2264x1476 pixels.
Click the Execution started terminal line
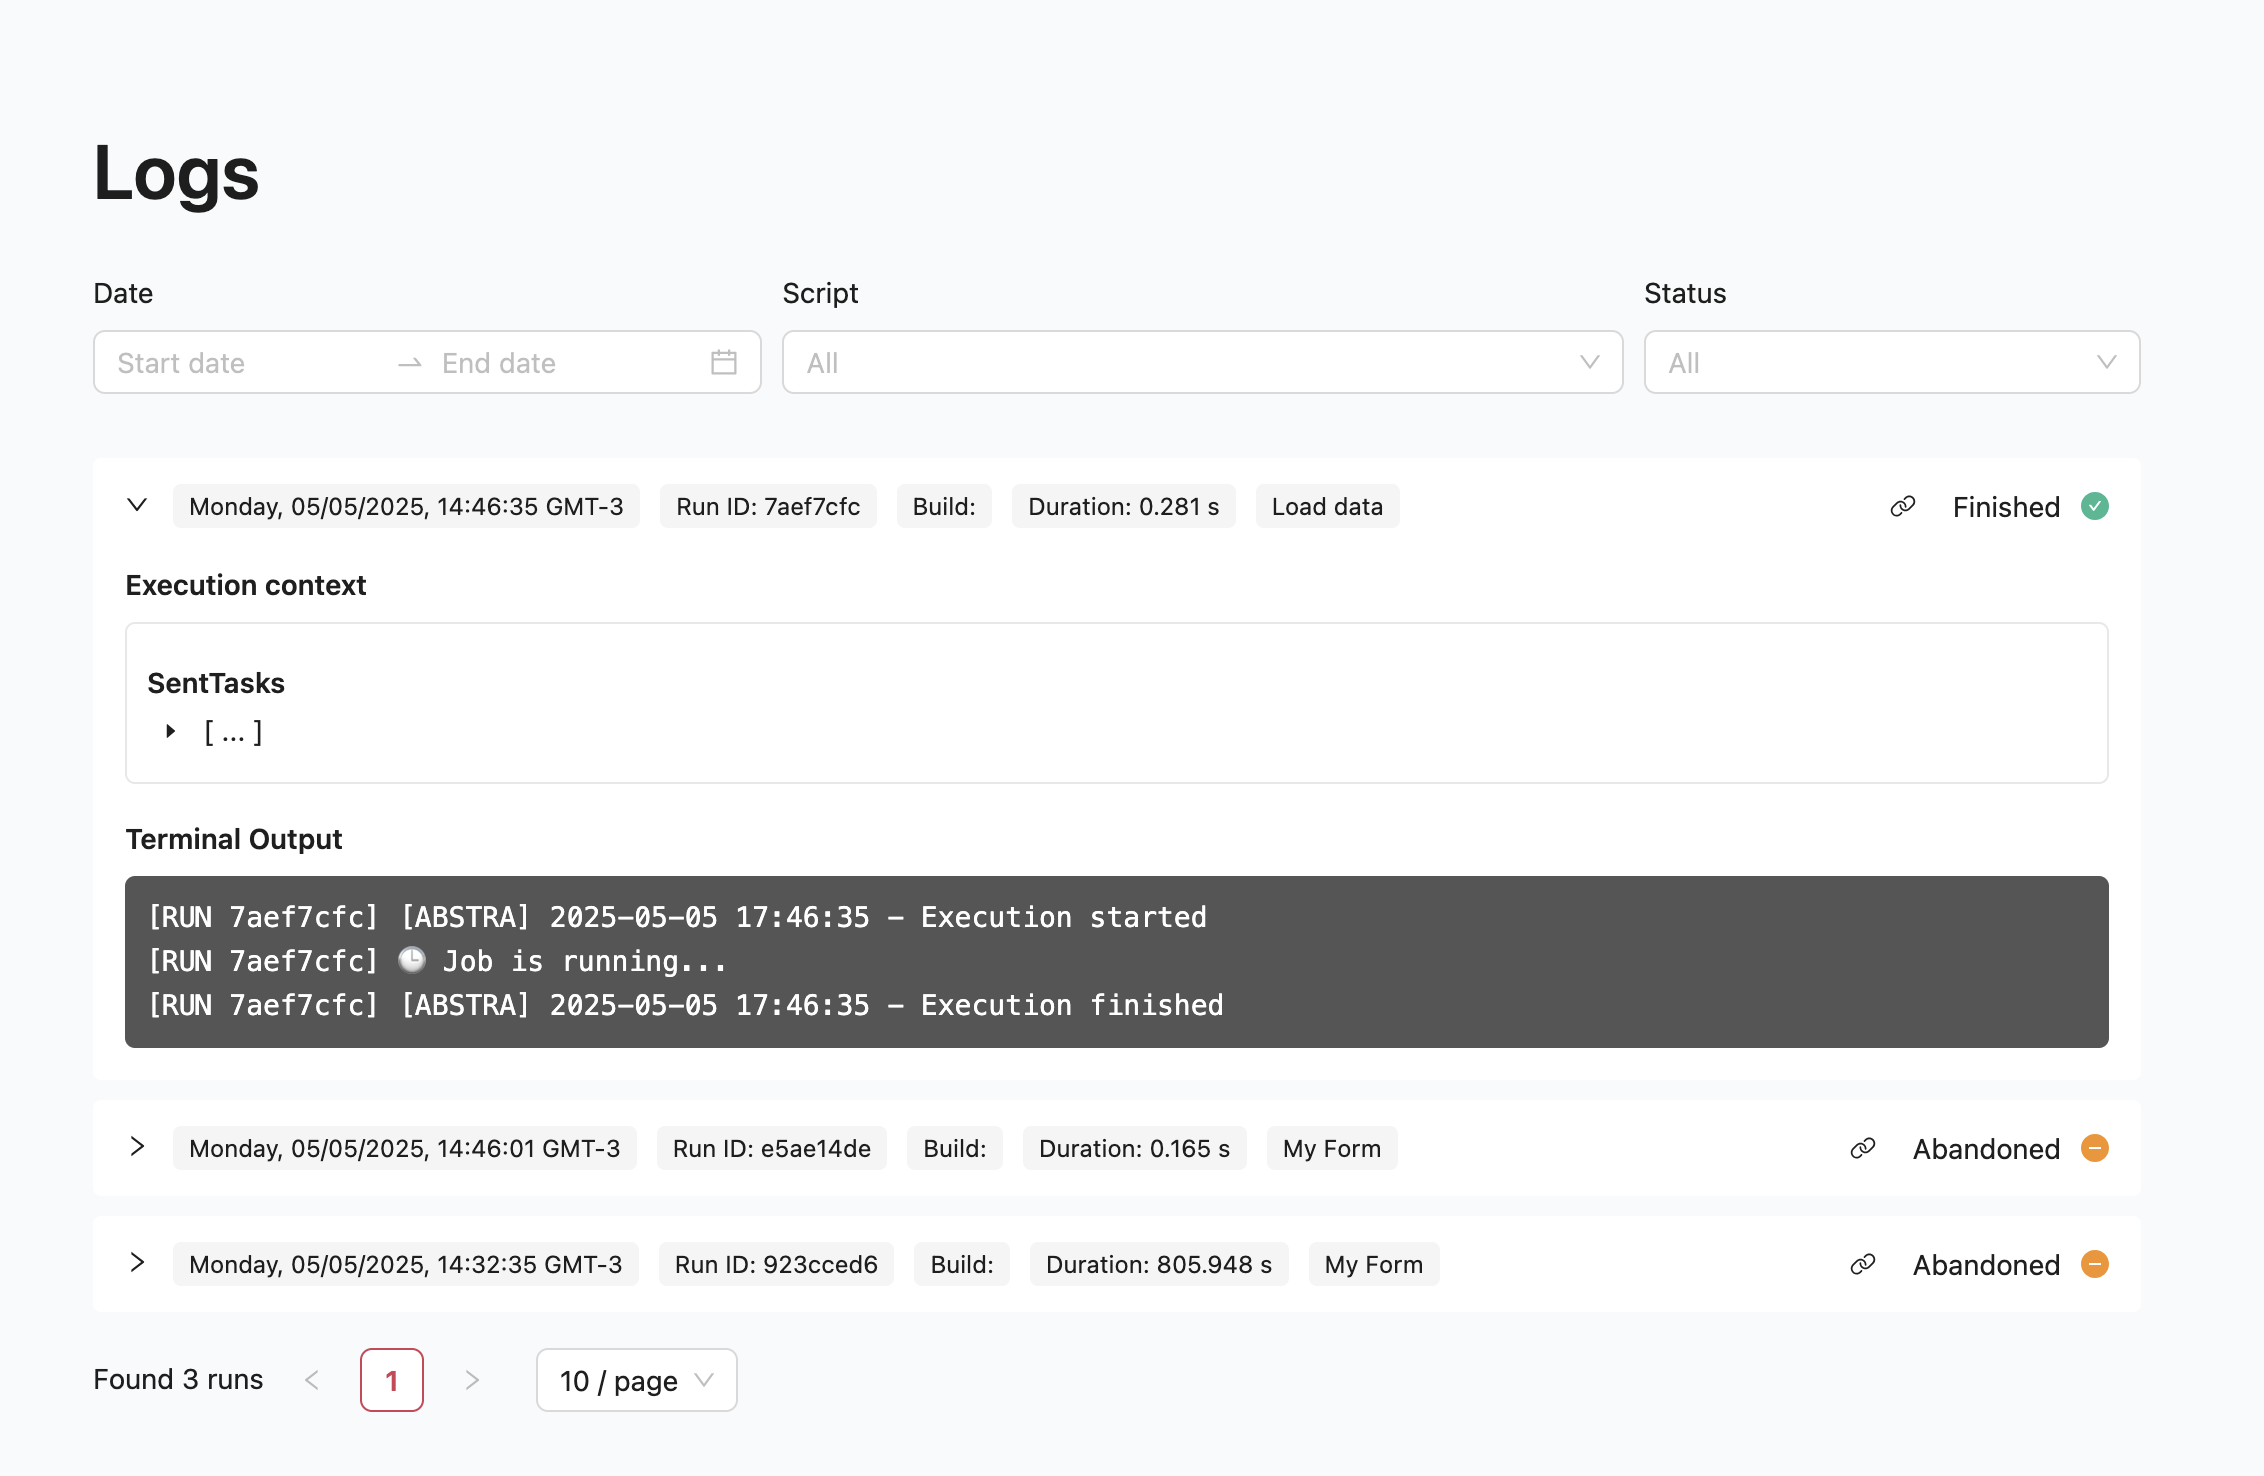point(677,918)
